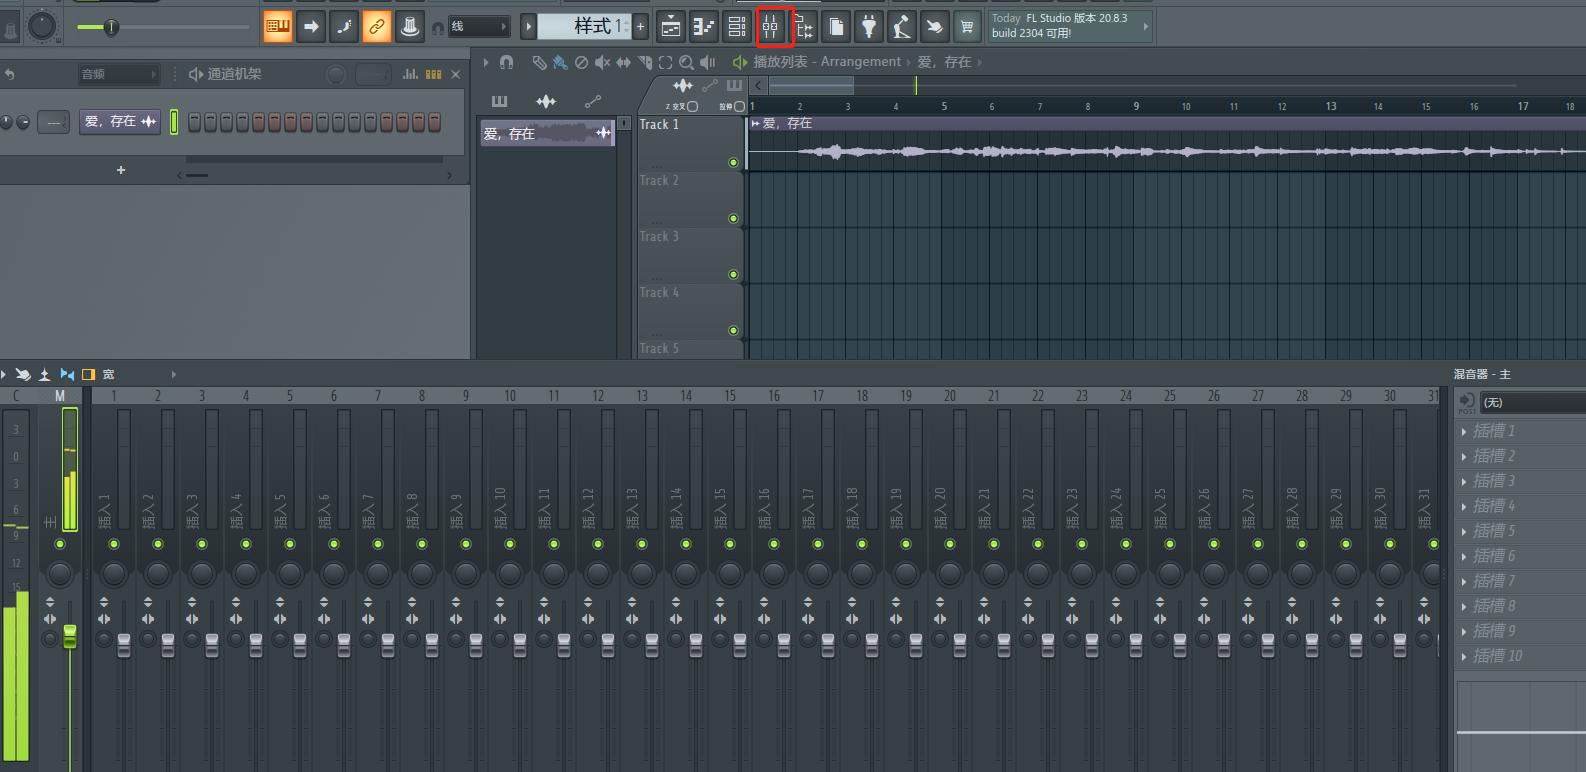
Task: Toggle the playlist snap magnet
Action: pos(506,62)
